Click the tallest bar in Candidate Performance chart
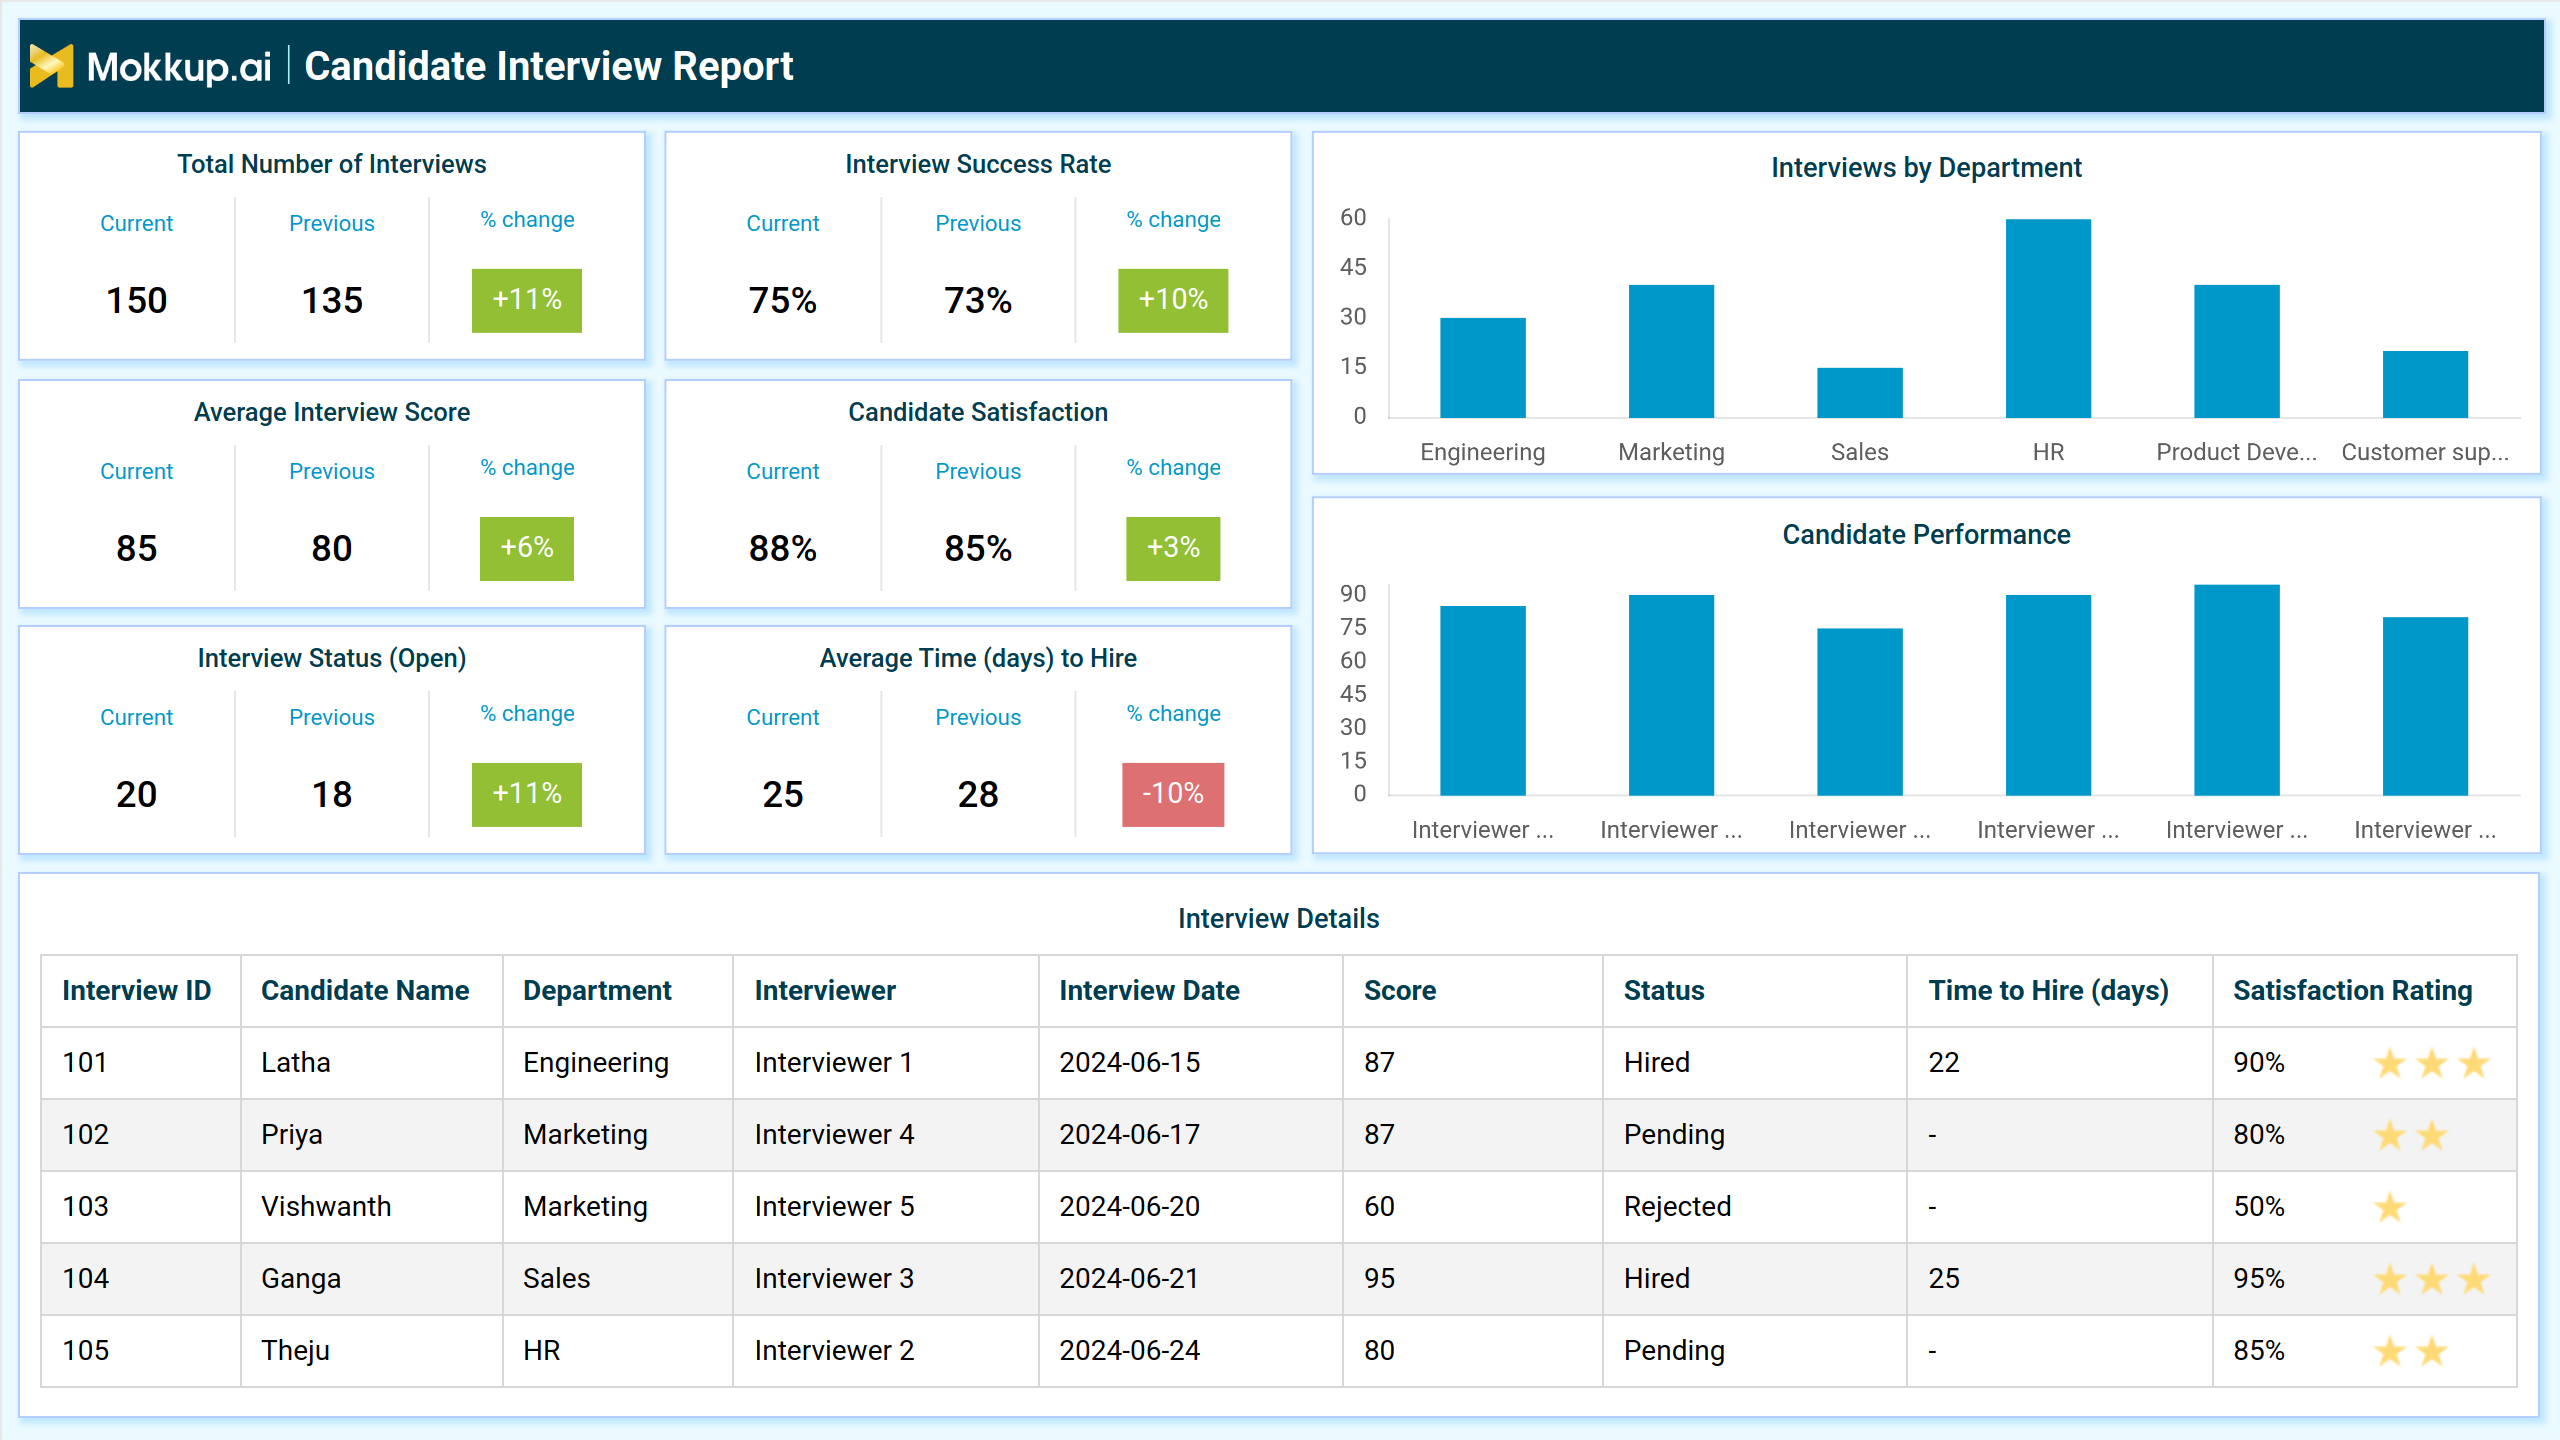The width and height of the screenshot is (2560, 1440). pos(2236,690)
